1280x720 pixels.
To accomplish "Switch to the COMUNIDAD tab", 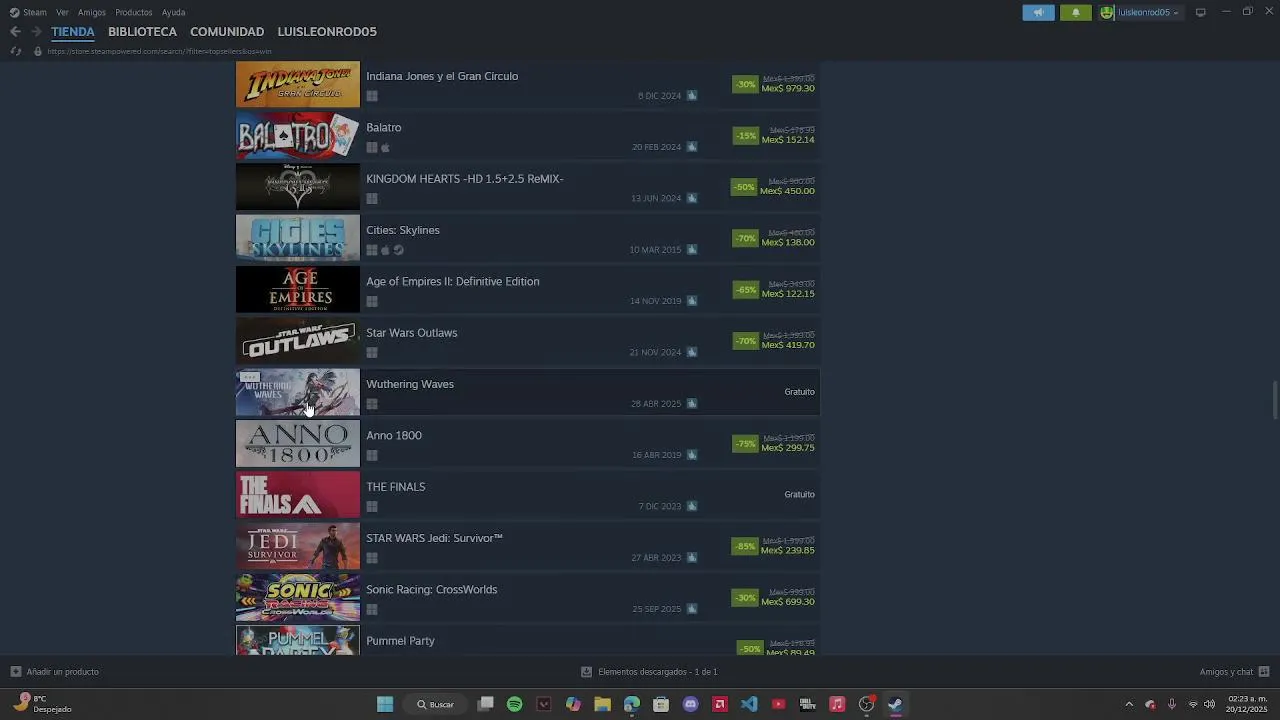I will click(x=227, y=32).
